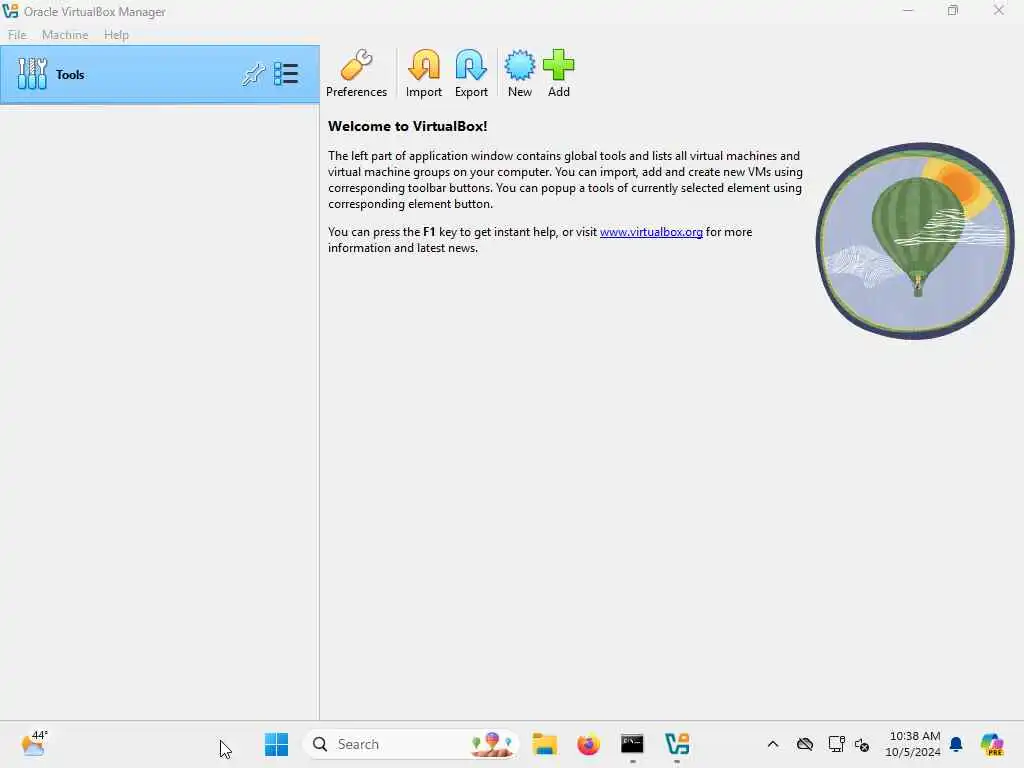Open Copilot preview icon in taskbar
This screenshot has width=1024, height=768.
pyautogui.click(x=991, y=744)
